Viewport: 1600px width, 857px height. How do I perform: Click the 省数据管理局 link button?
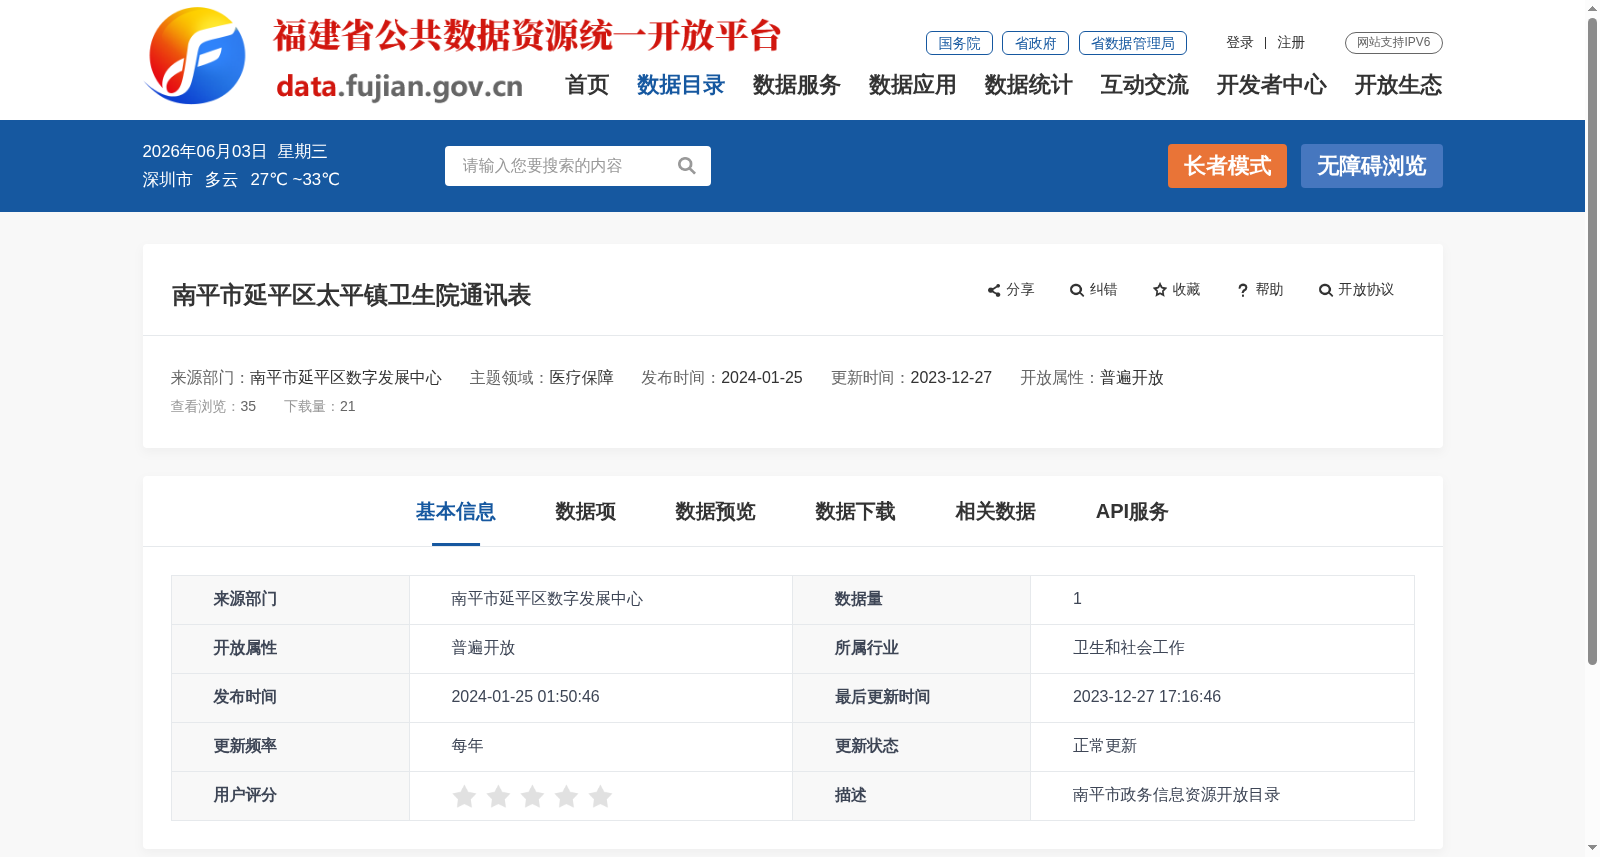pos(1133,43)
